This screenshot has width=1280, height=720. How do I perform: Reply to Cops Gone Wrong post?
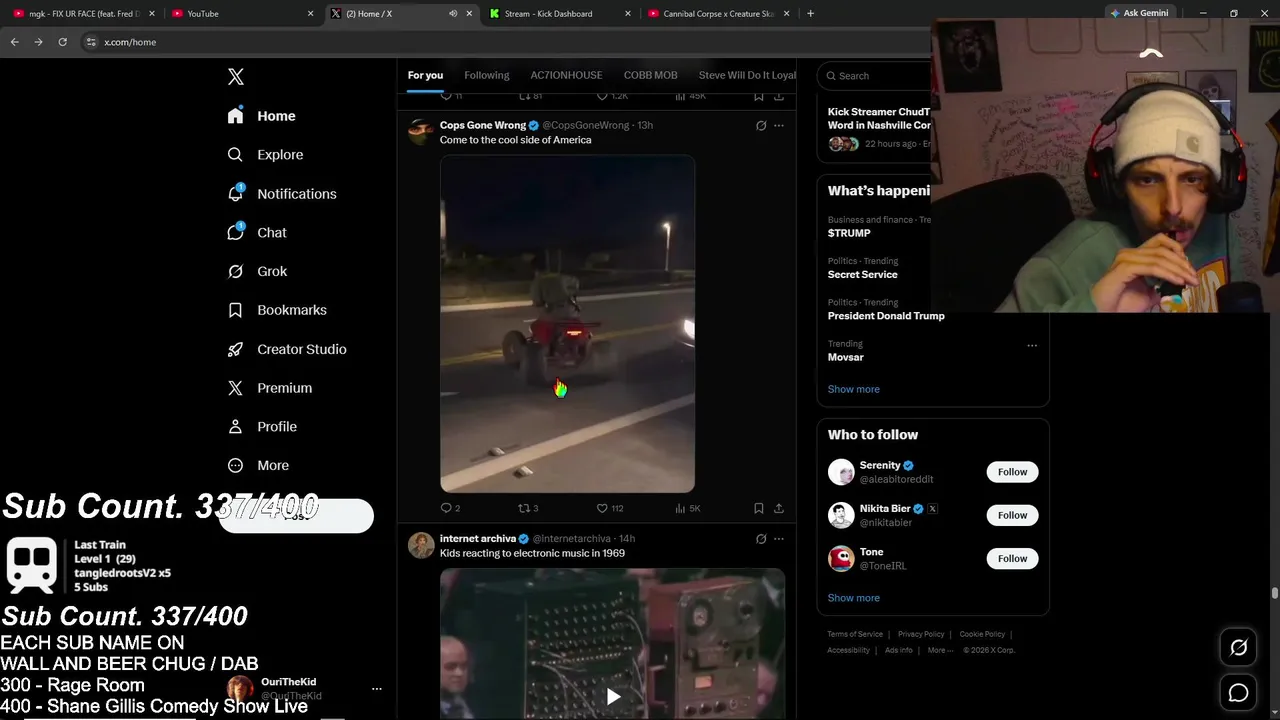coord(450,508)
